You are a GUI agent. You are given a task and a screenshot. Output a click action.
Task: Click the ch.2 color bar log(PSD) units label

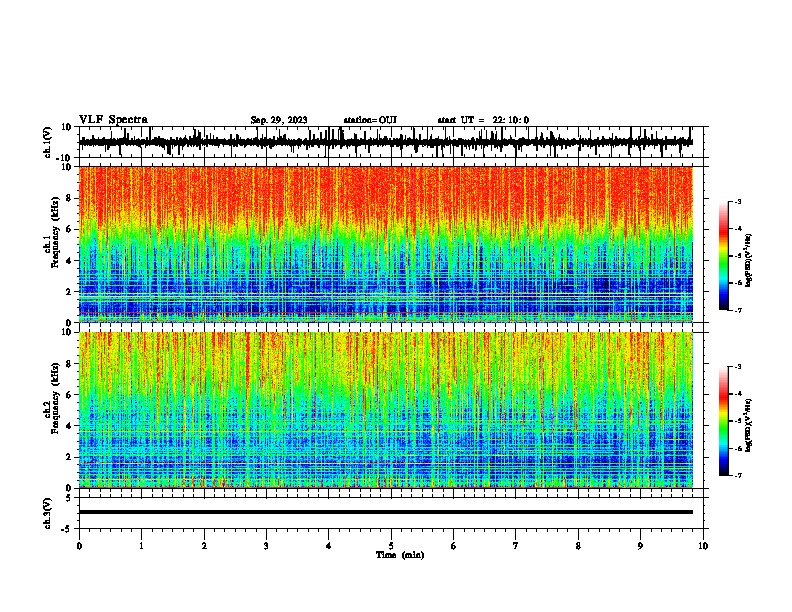click(x=749, y=426)
